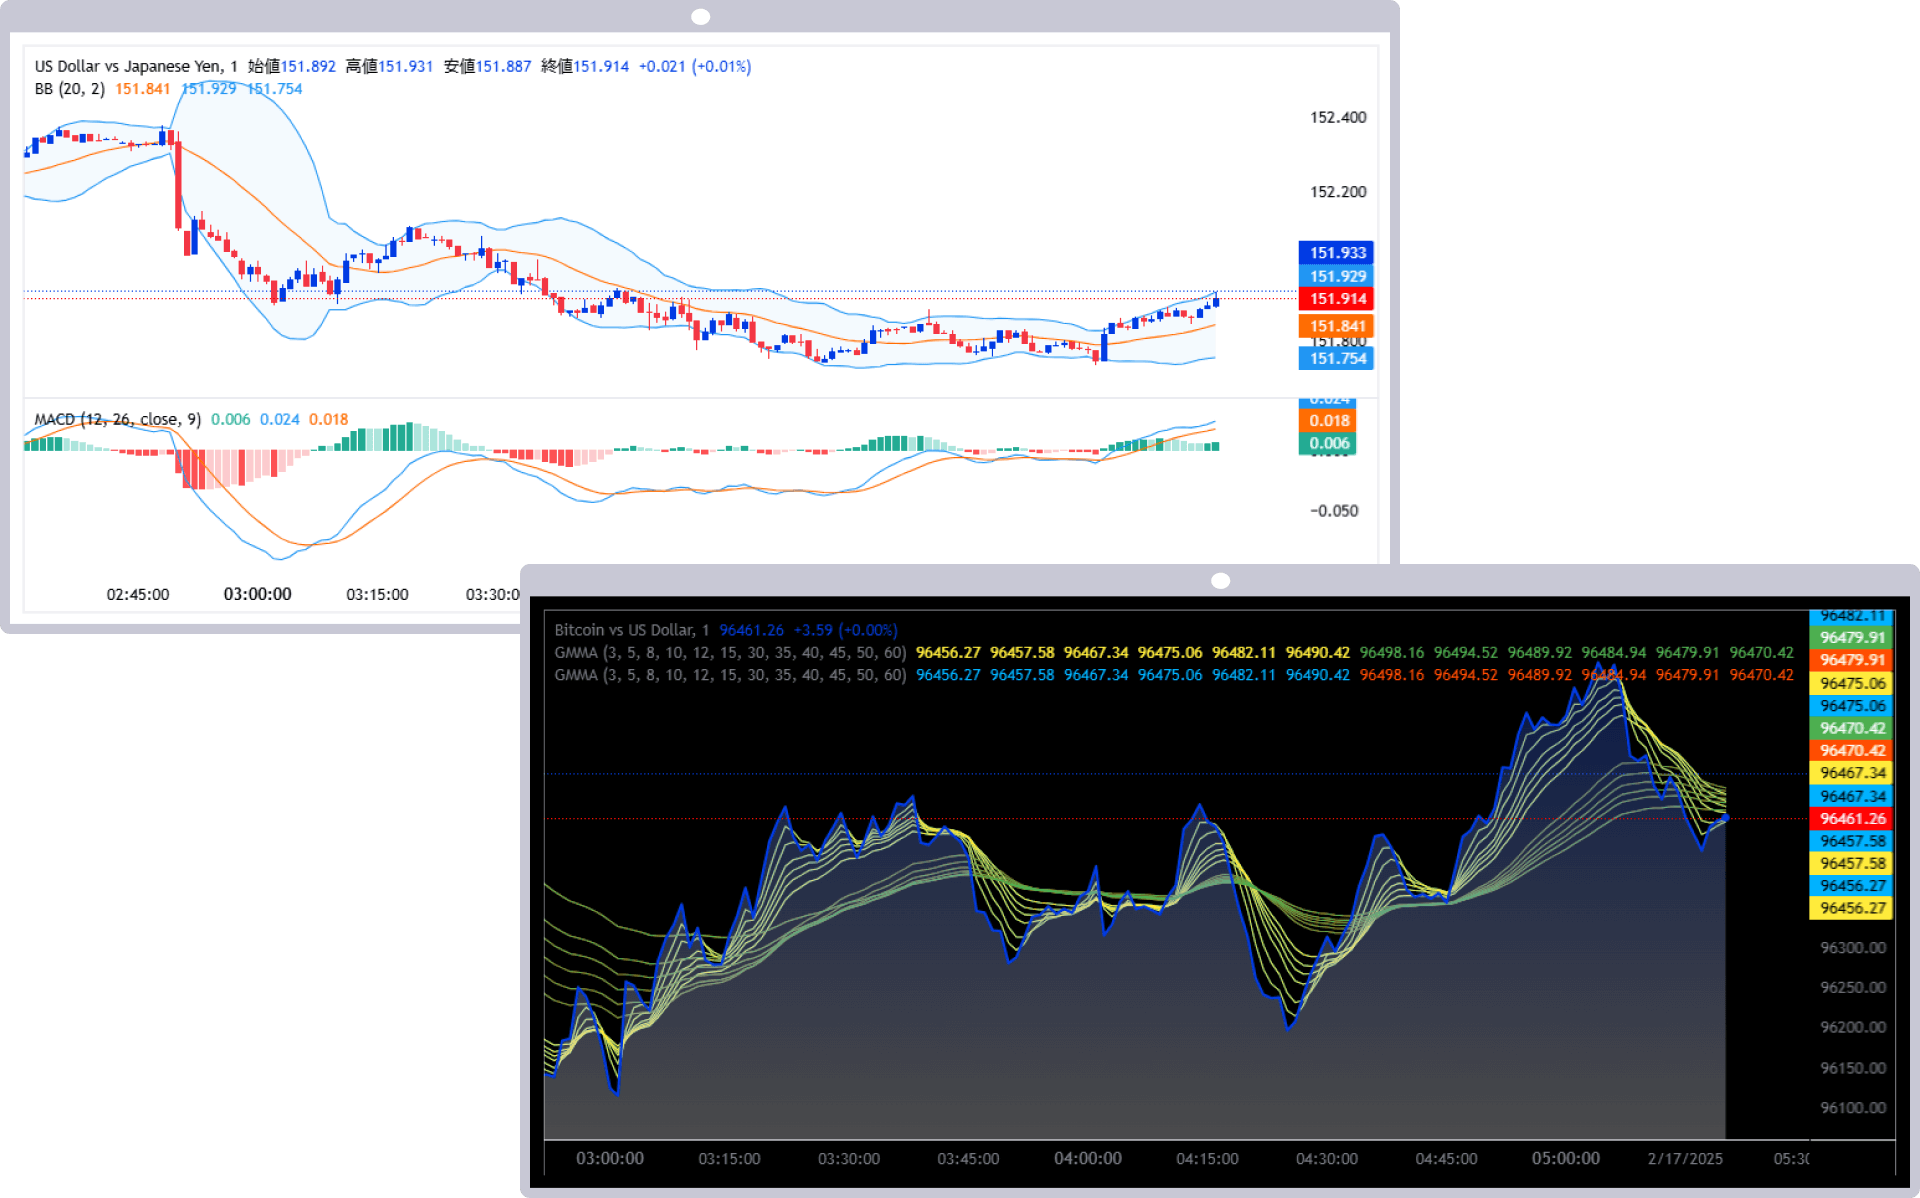
Task: Click 05:00:00 on the Bitcoin time axis
Action: pos(1566,1158)
